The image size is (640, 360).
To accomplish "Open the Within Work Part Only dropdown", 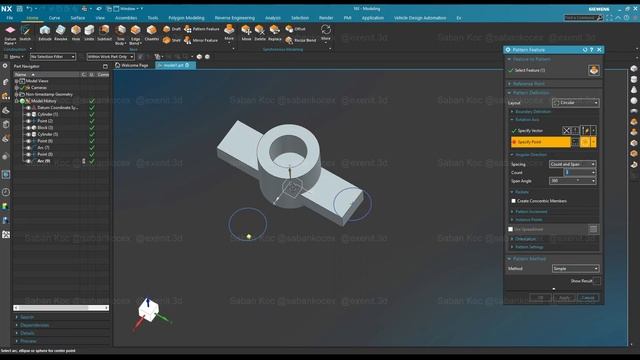I will (110, 57).
